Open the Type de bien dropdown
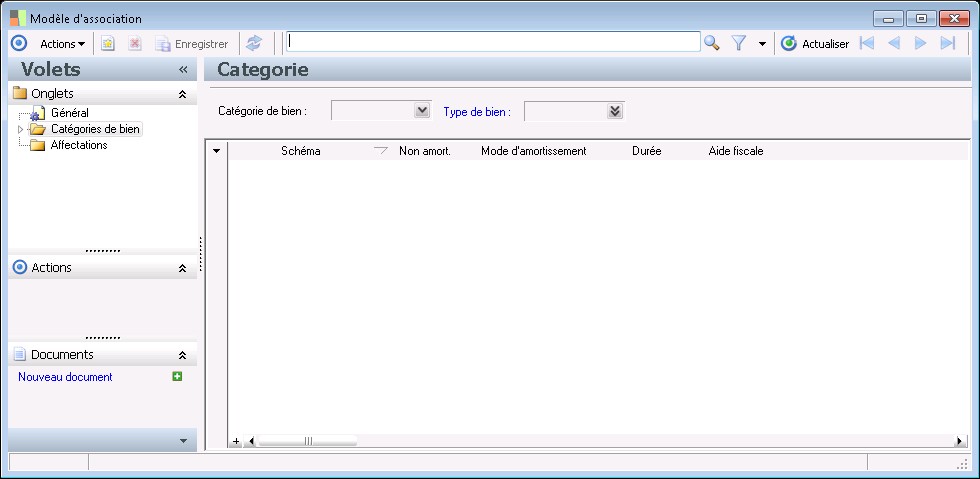 pyautogui.click(x=614, y=111)
